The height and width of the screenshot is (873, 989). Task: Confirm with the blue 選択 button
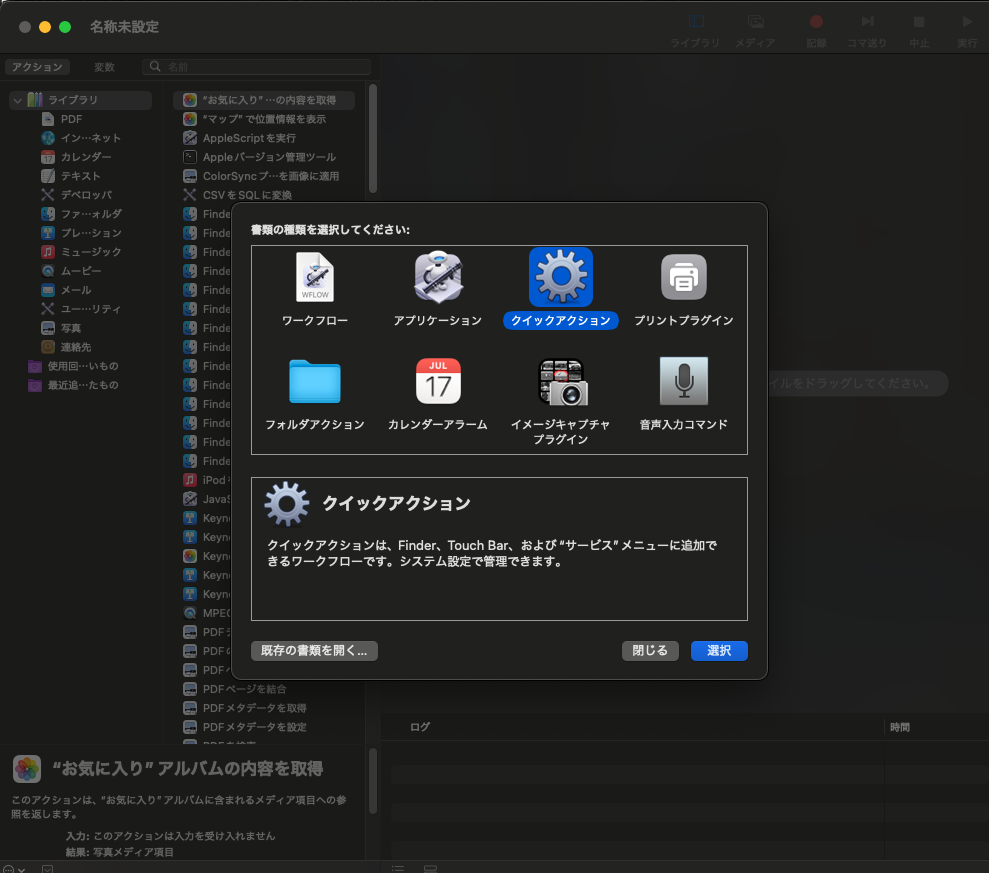[x=718, y=651]
